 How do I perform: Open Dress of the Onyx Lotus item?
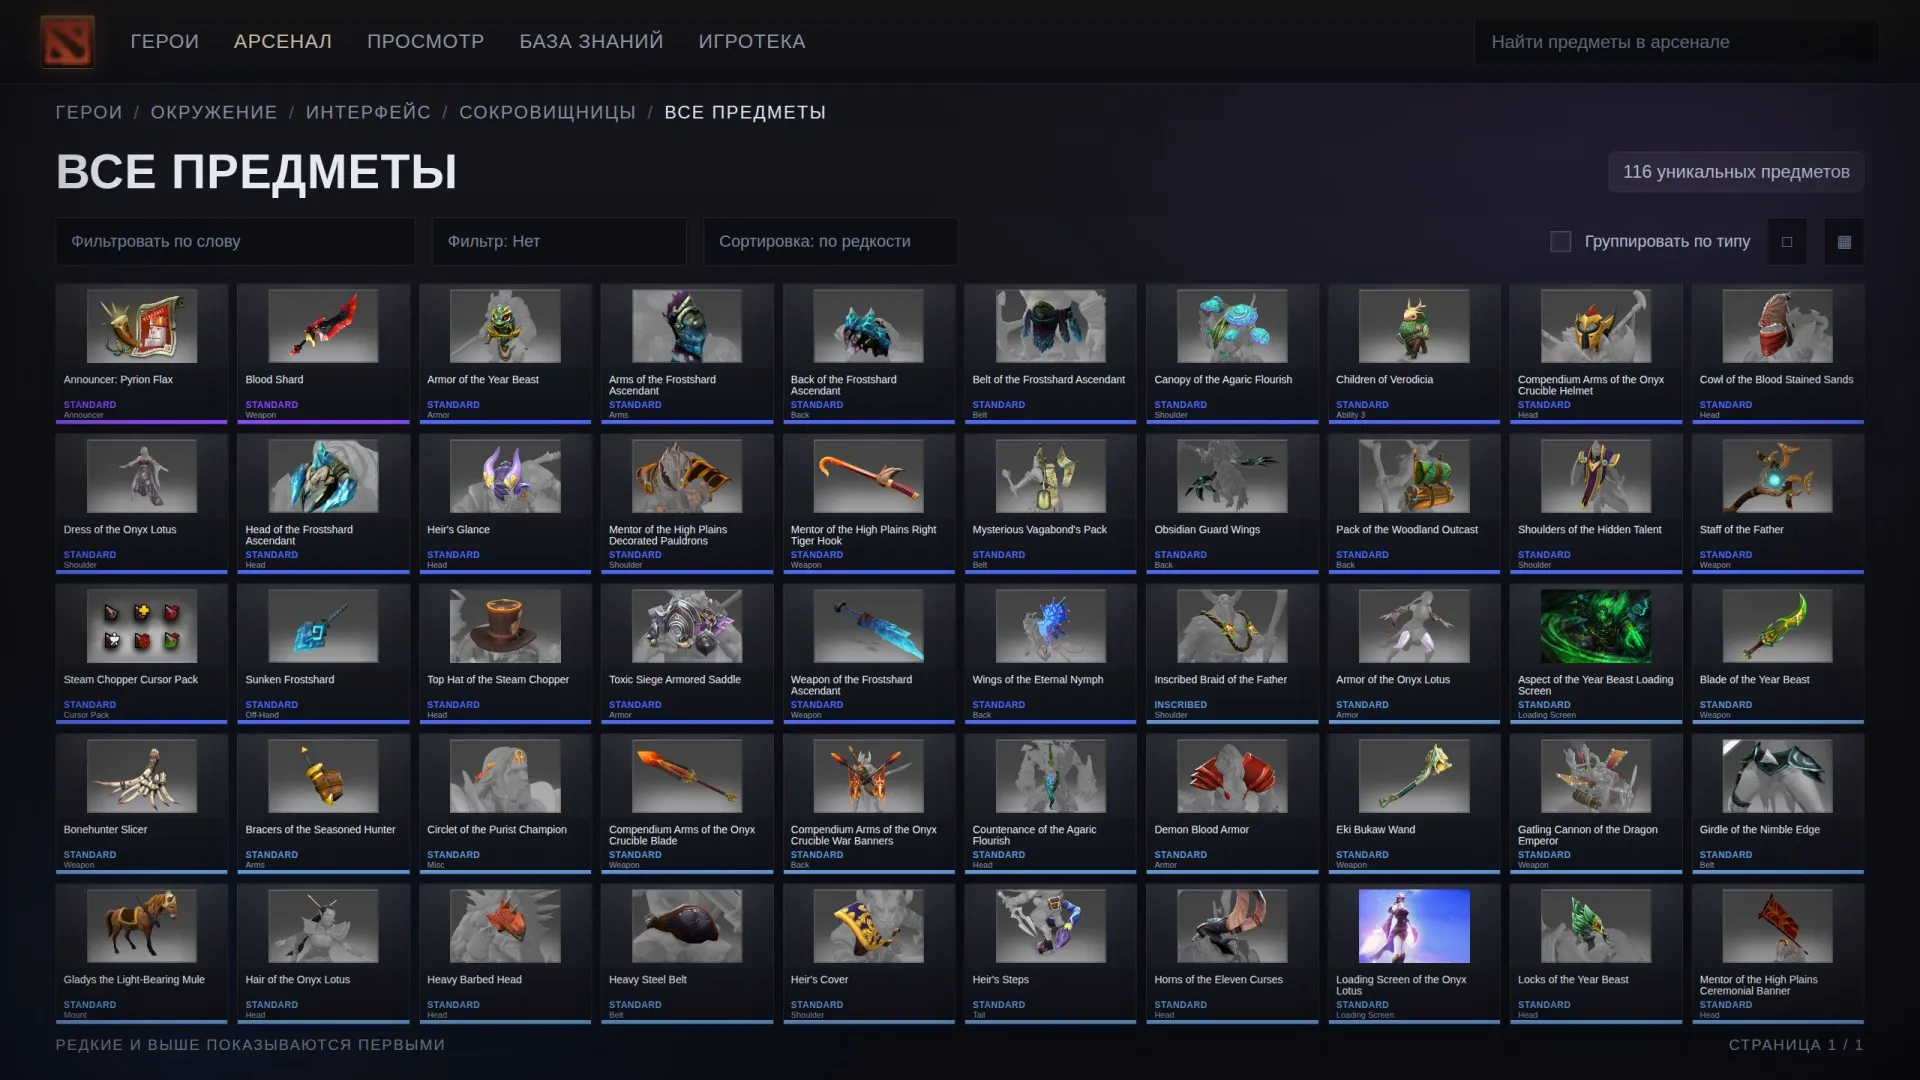click(x=142, y=503)
